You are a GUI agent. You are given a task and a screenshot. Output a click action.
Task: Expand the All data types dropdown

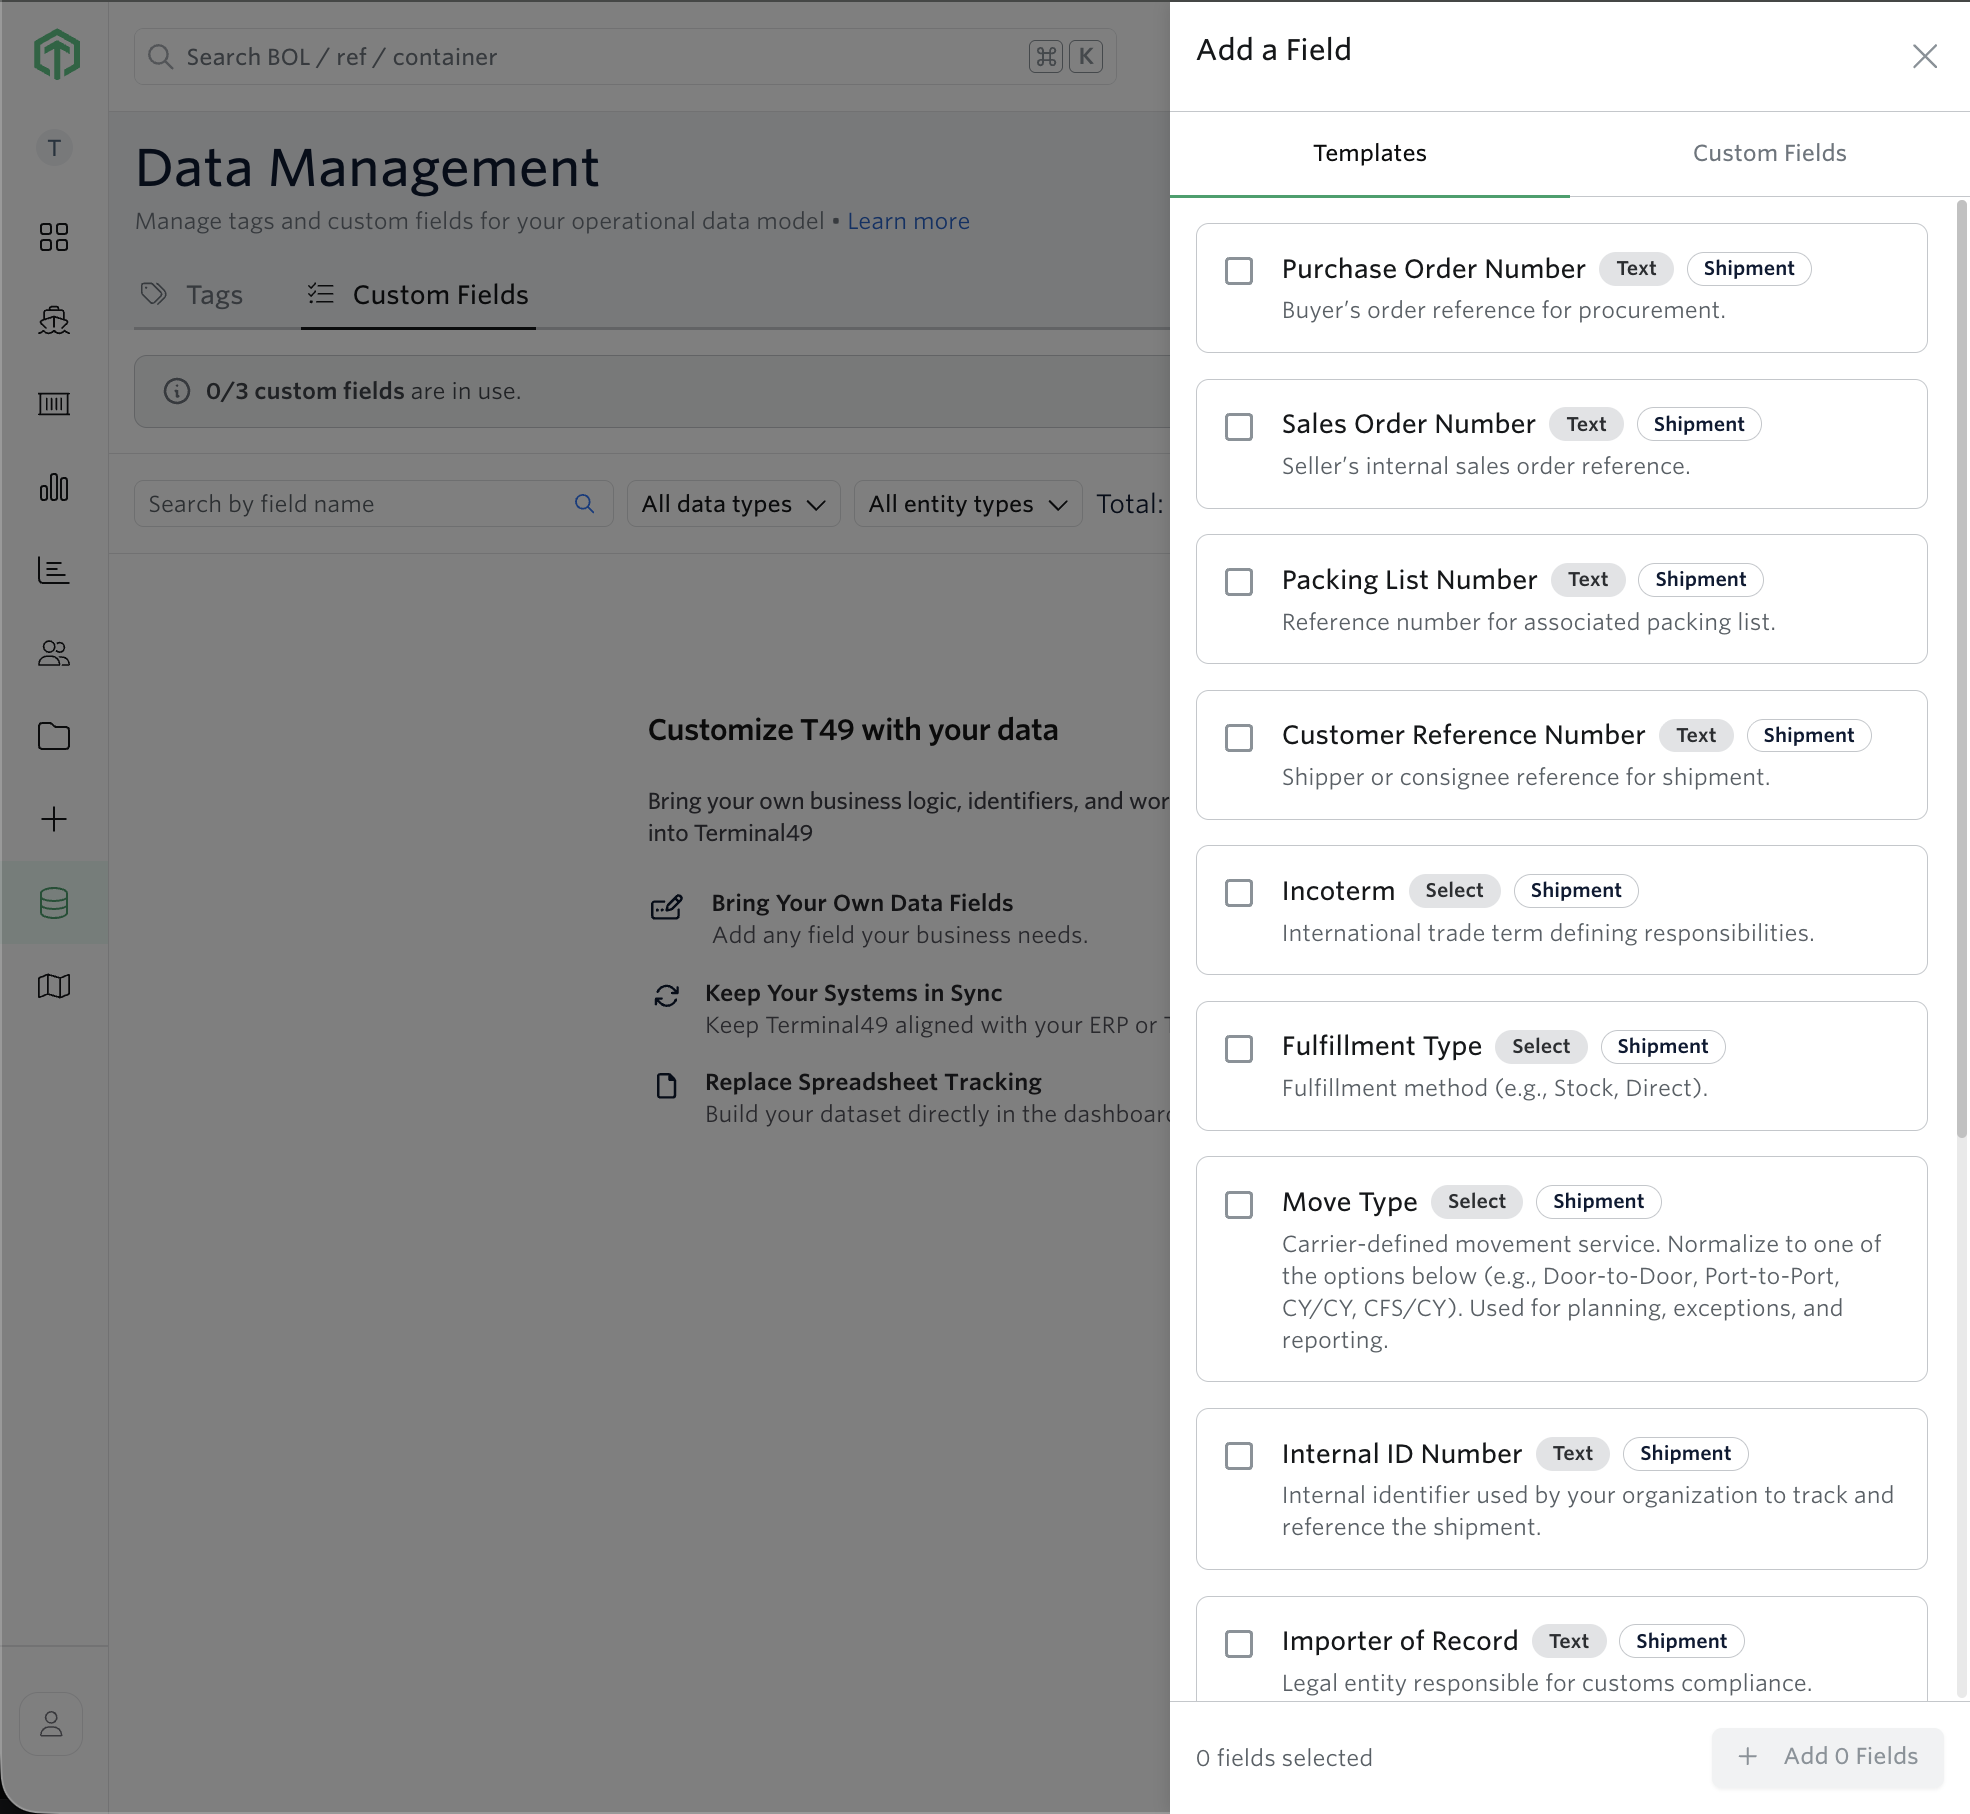click(733, 504)
